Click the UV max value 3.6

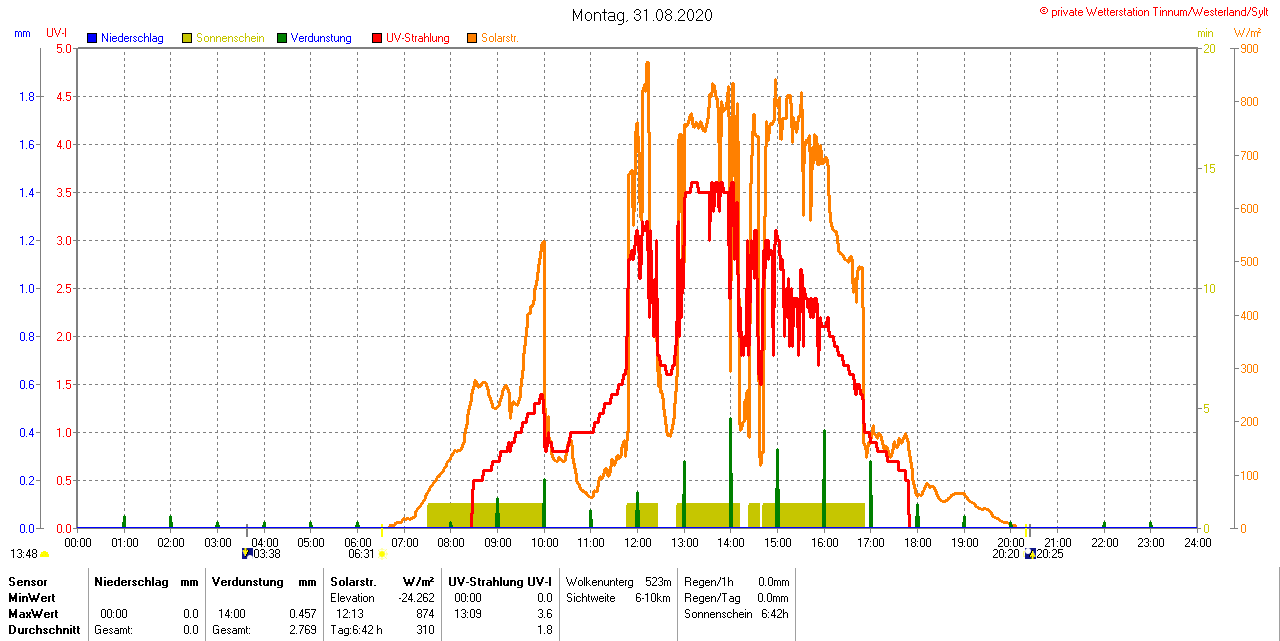pyautogui.click(x=545, y=614)
